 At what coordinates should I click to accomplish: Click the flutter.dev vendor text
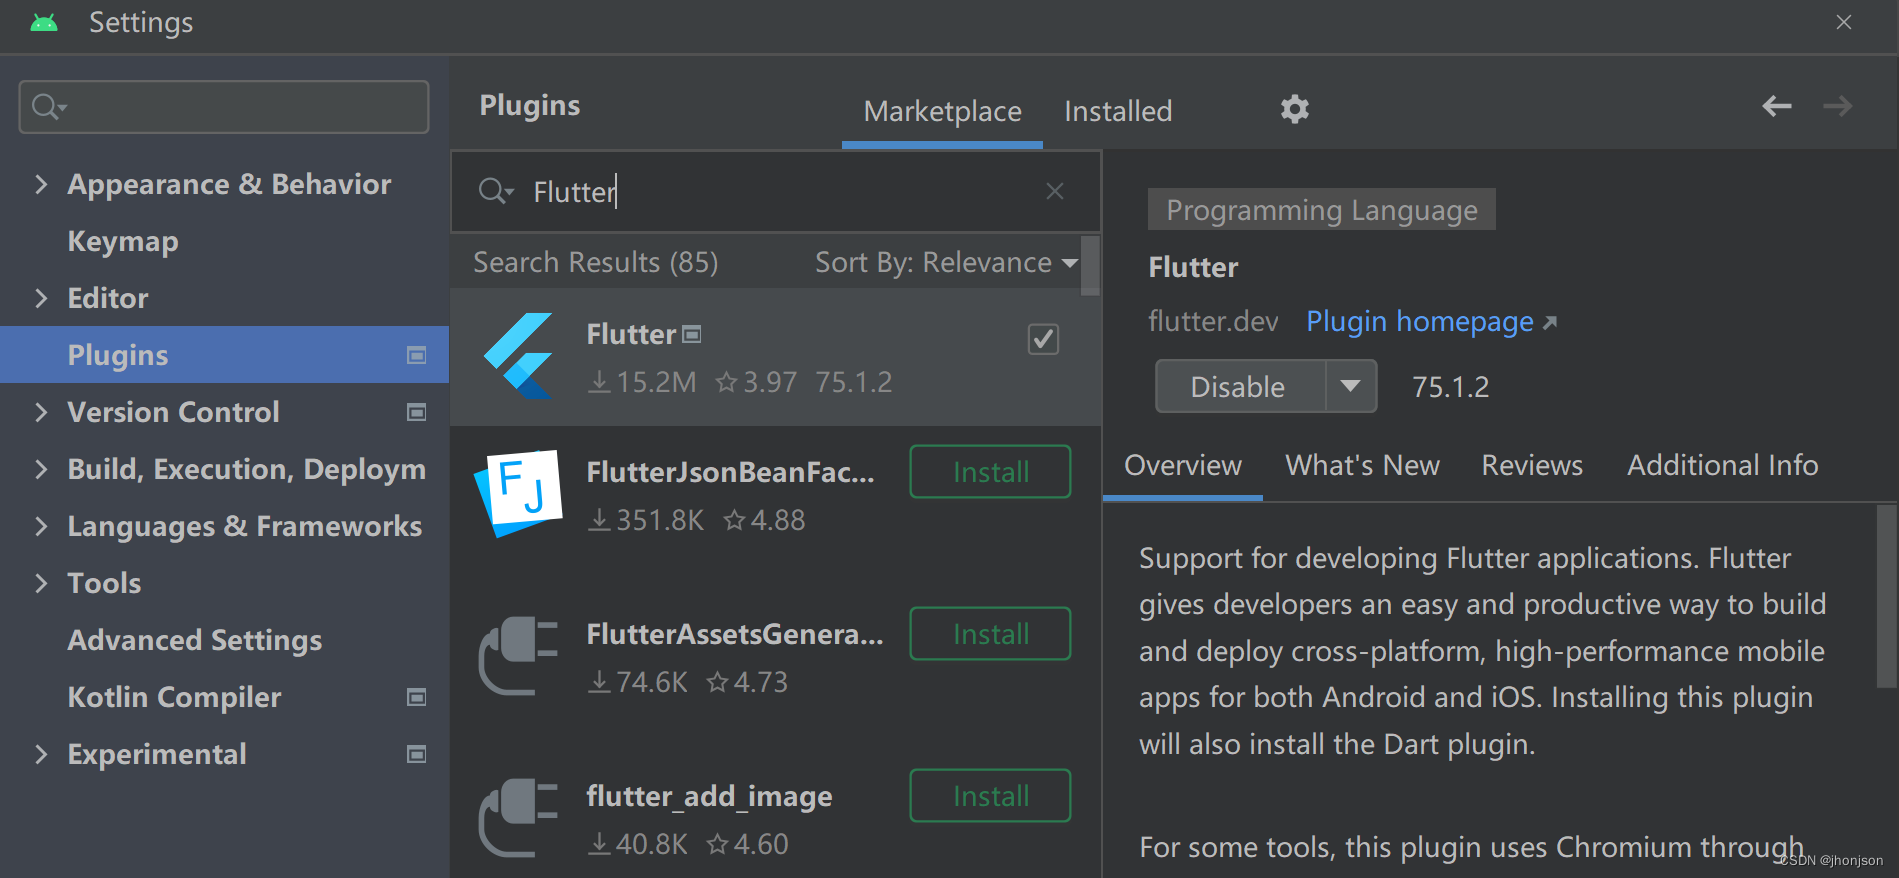coord(1213,321)
